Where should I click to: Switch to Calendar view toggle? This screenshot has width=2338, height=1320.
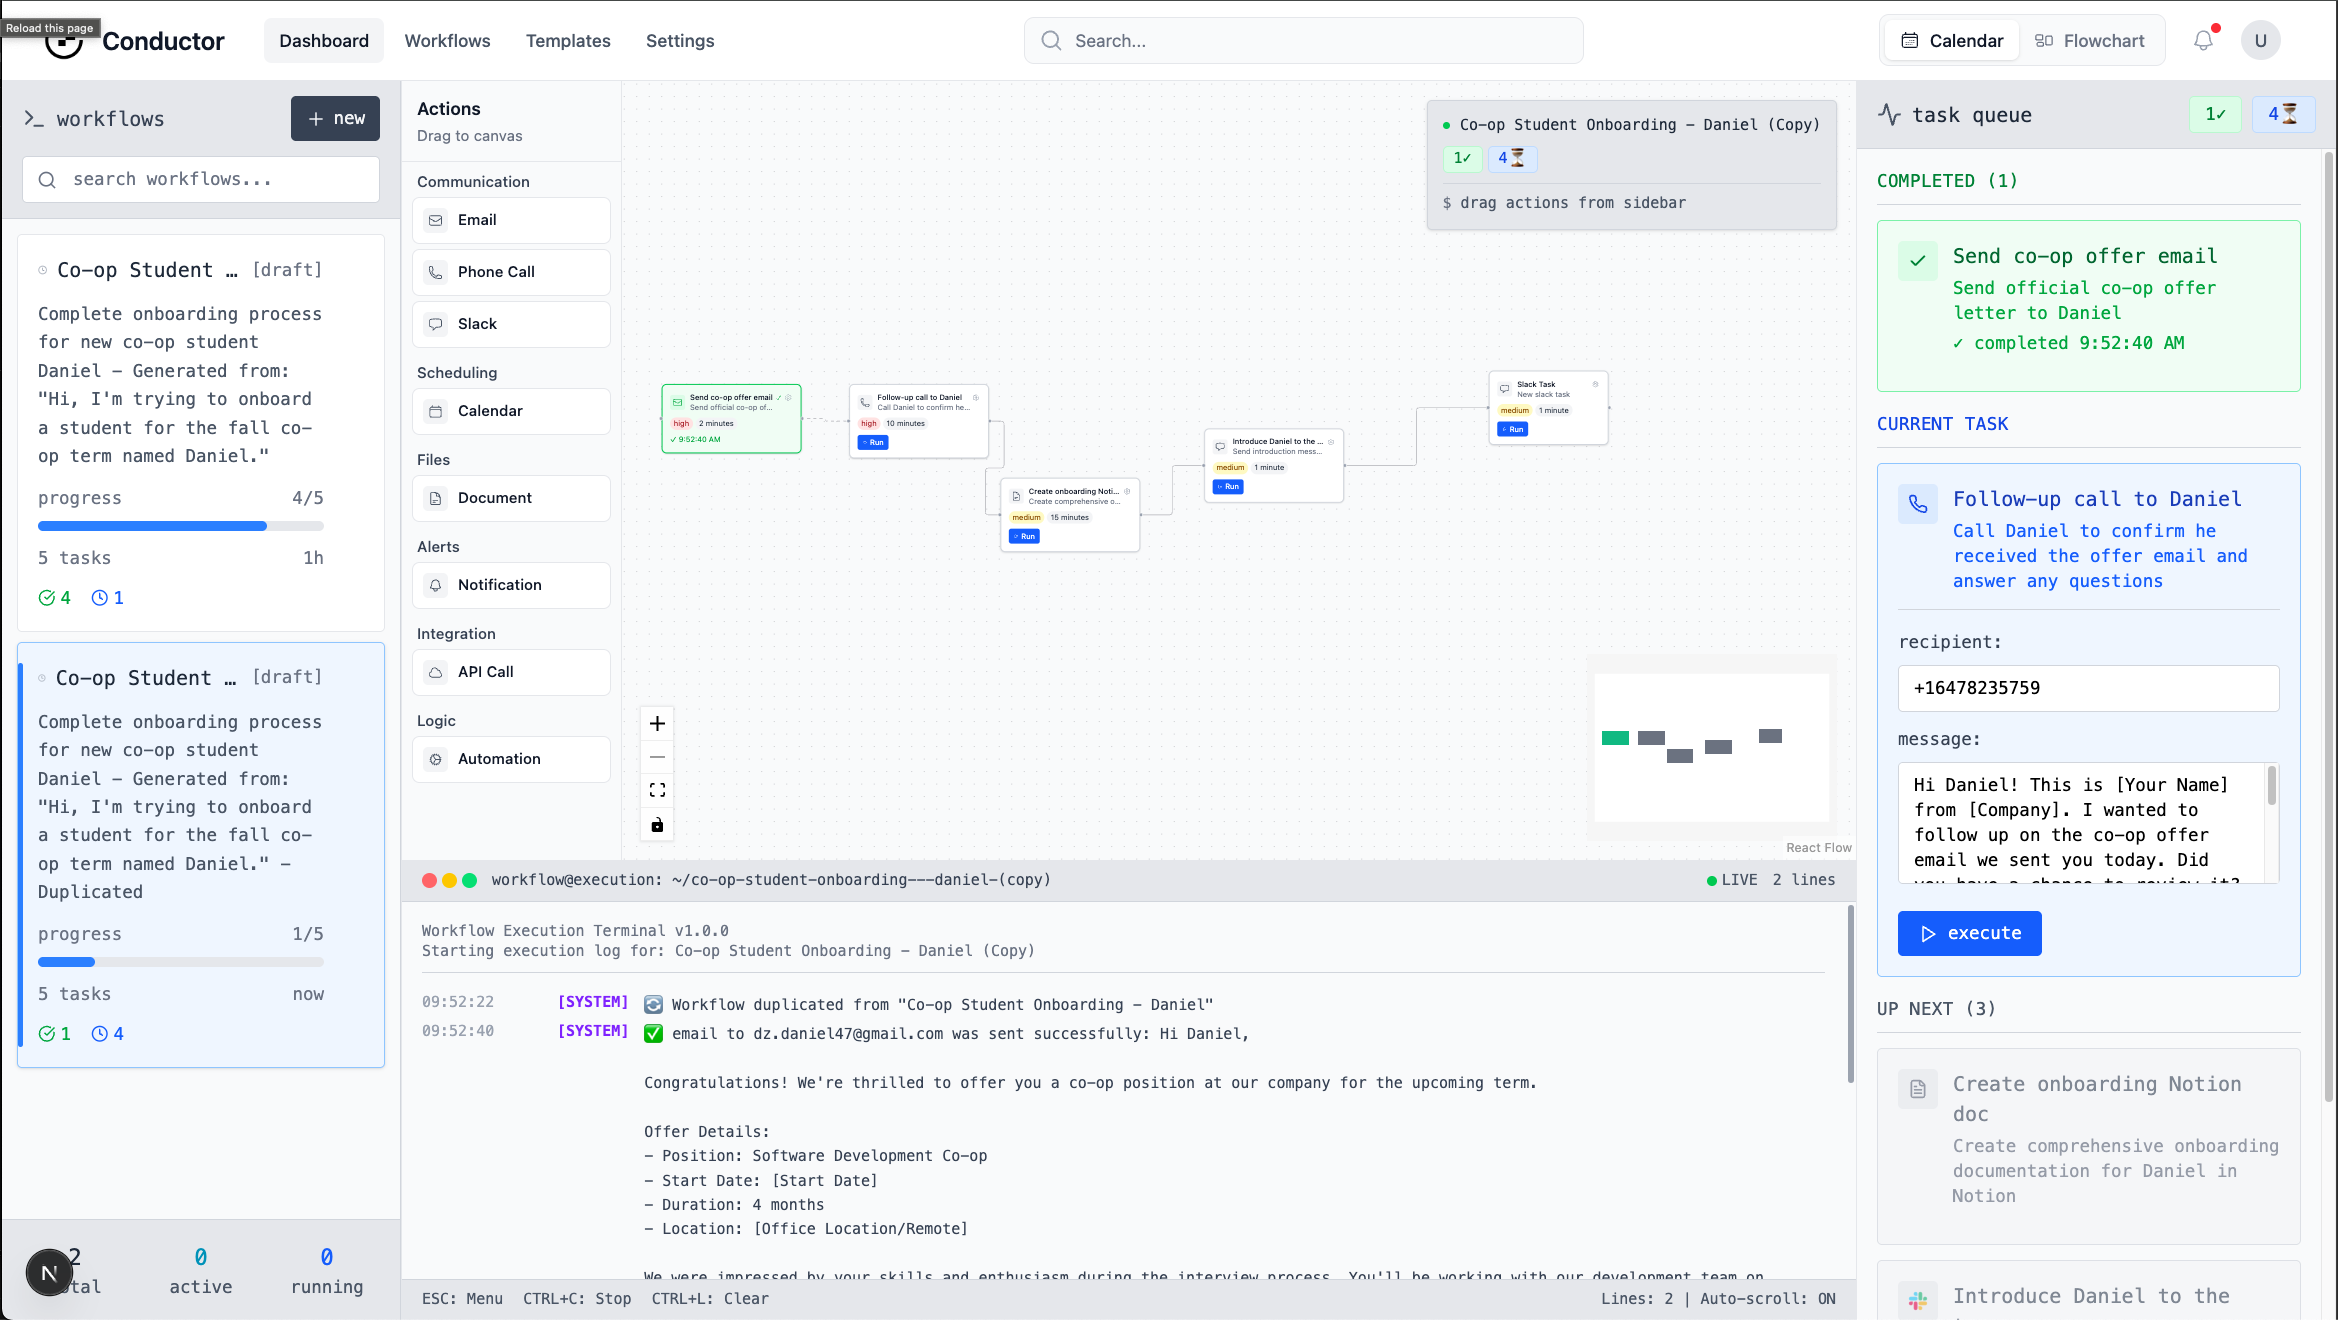[x=1952, y=41]
